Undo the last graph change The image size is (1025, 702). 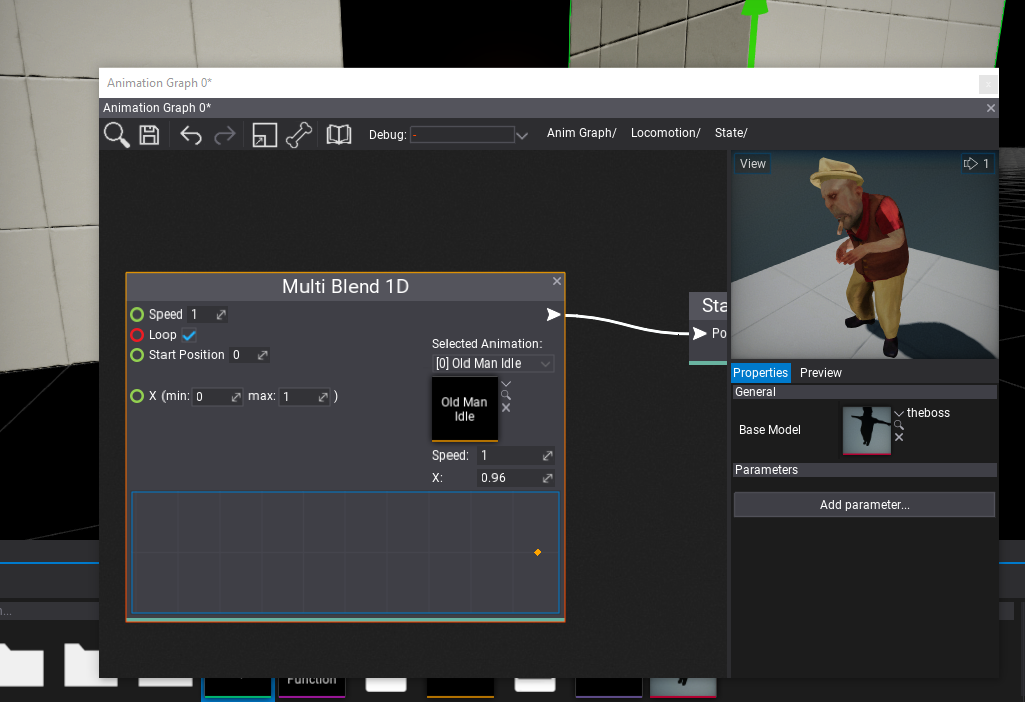click(x=191, y=135)
